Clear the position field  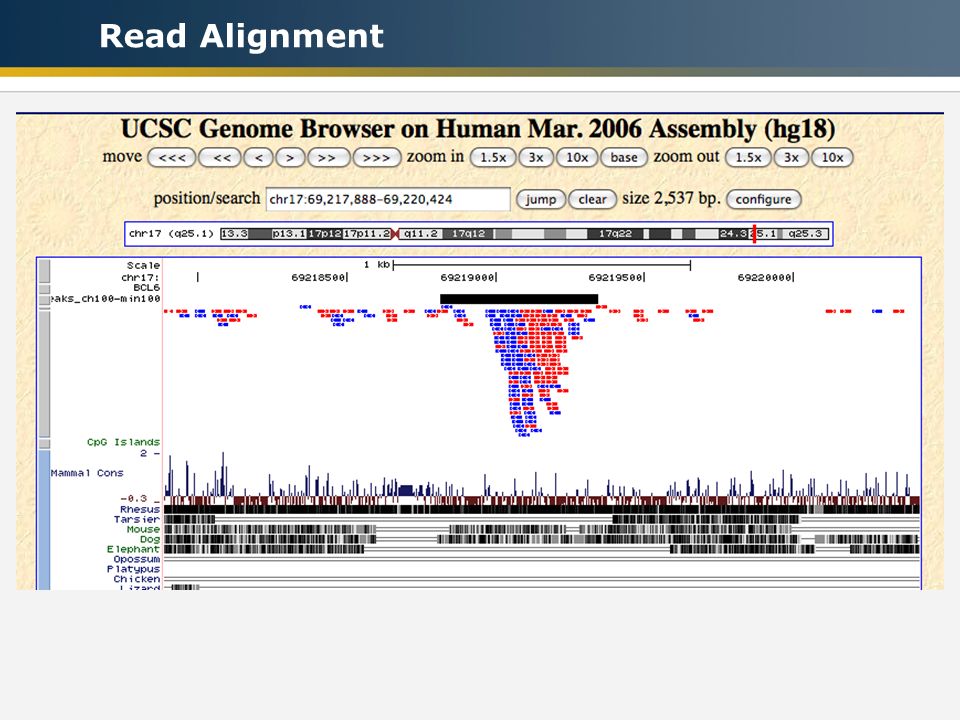pos(593,199)
